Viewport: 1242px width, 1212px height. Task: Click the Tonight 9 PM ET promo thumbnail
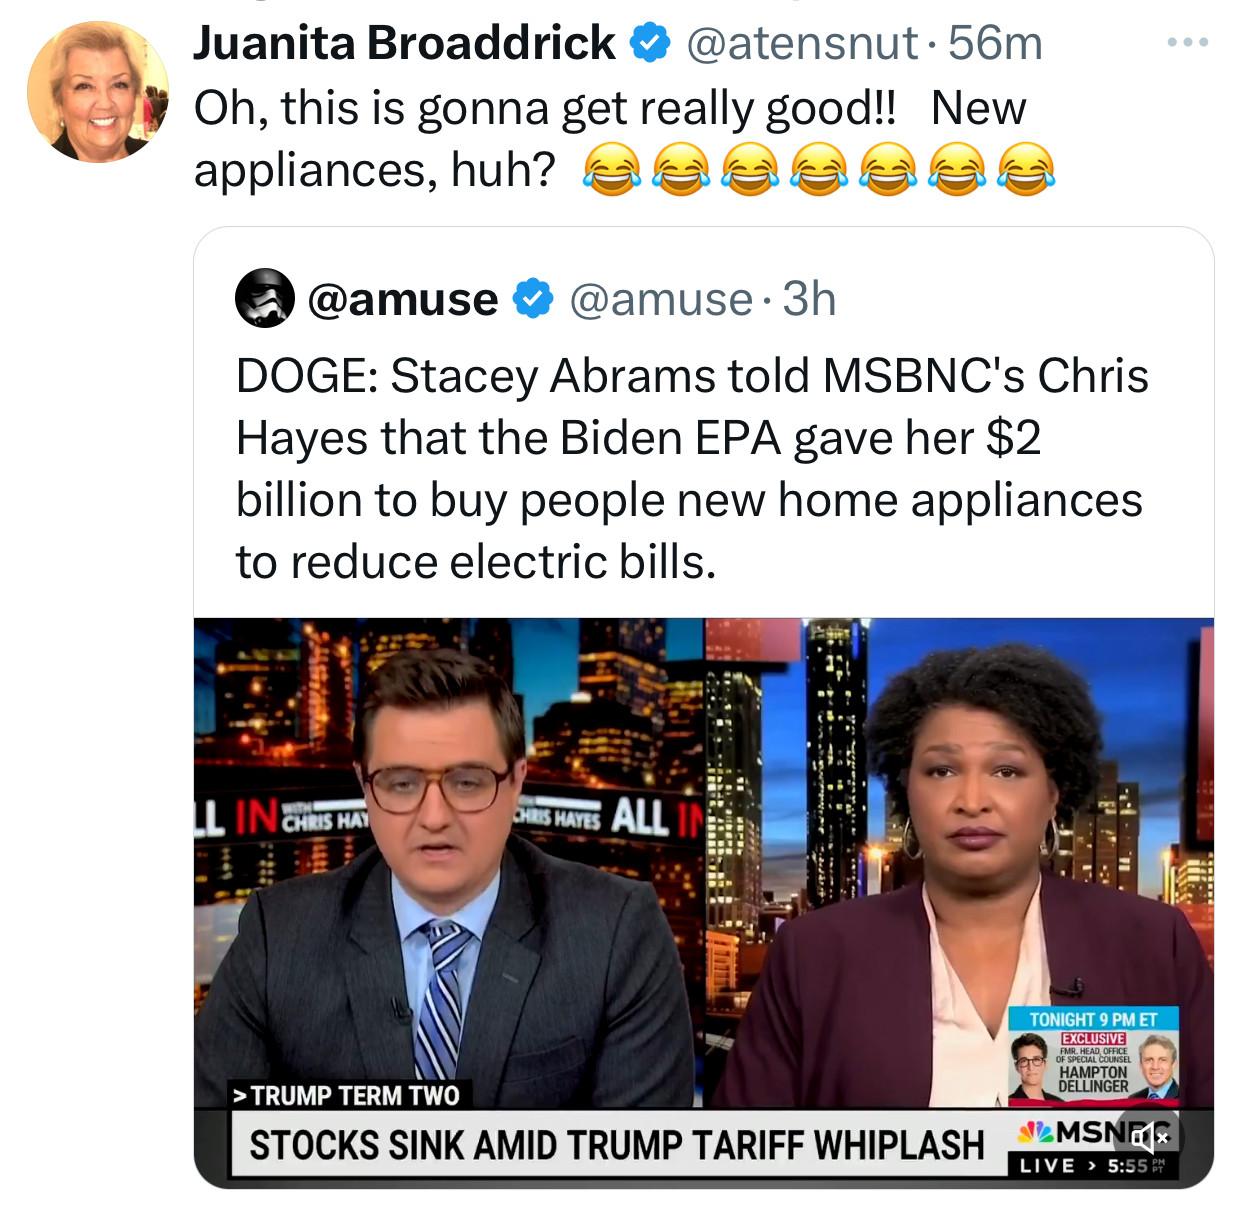(x=1093, y=1055)
